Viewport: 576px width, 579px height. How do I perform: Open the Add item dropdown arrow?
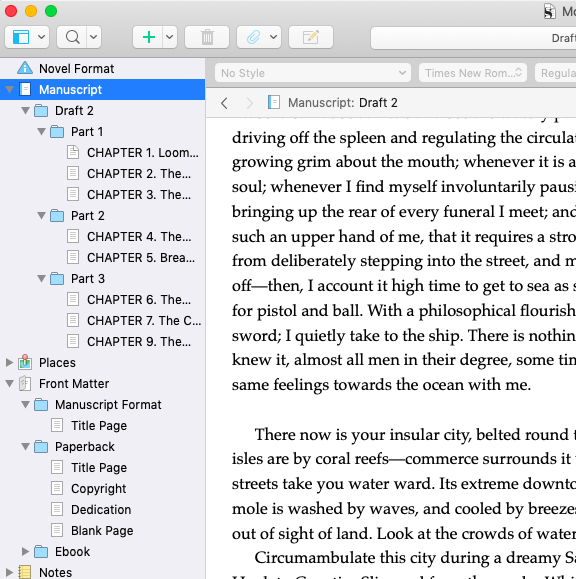pyautogui.click(x=169, y=37)
